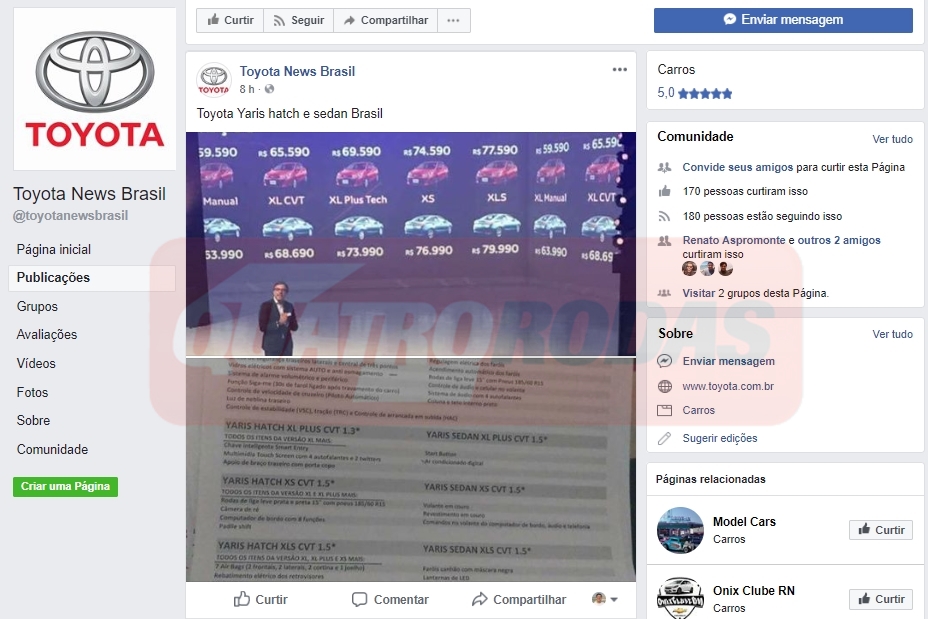Like Onix Clube RN page with Curtir
928x619 pixels.
point(881,599)
